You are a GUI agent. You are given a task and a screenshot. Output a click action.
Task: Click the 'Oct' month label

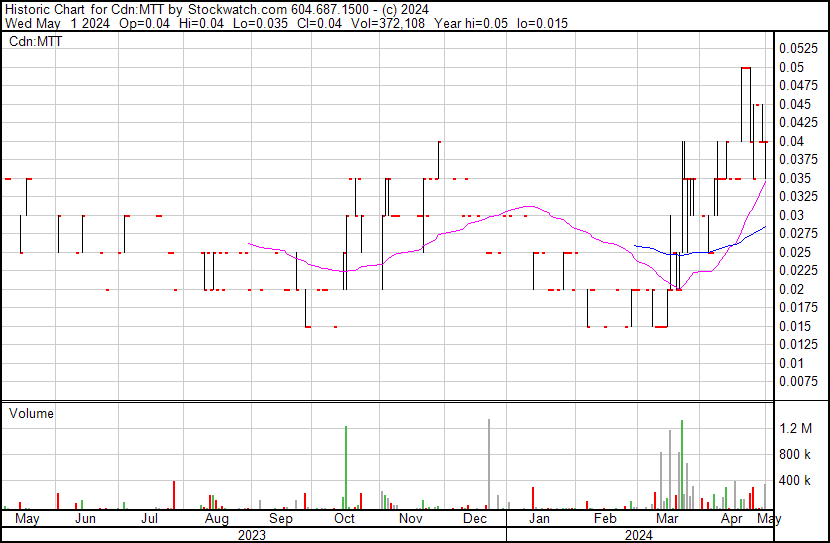pos(344,518)
